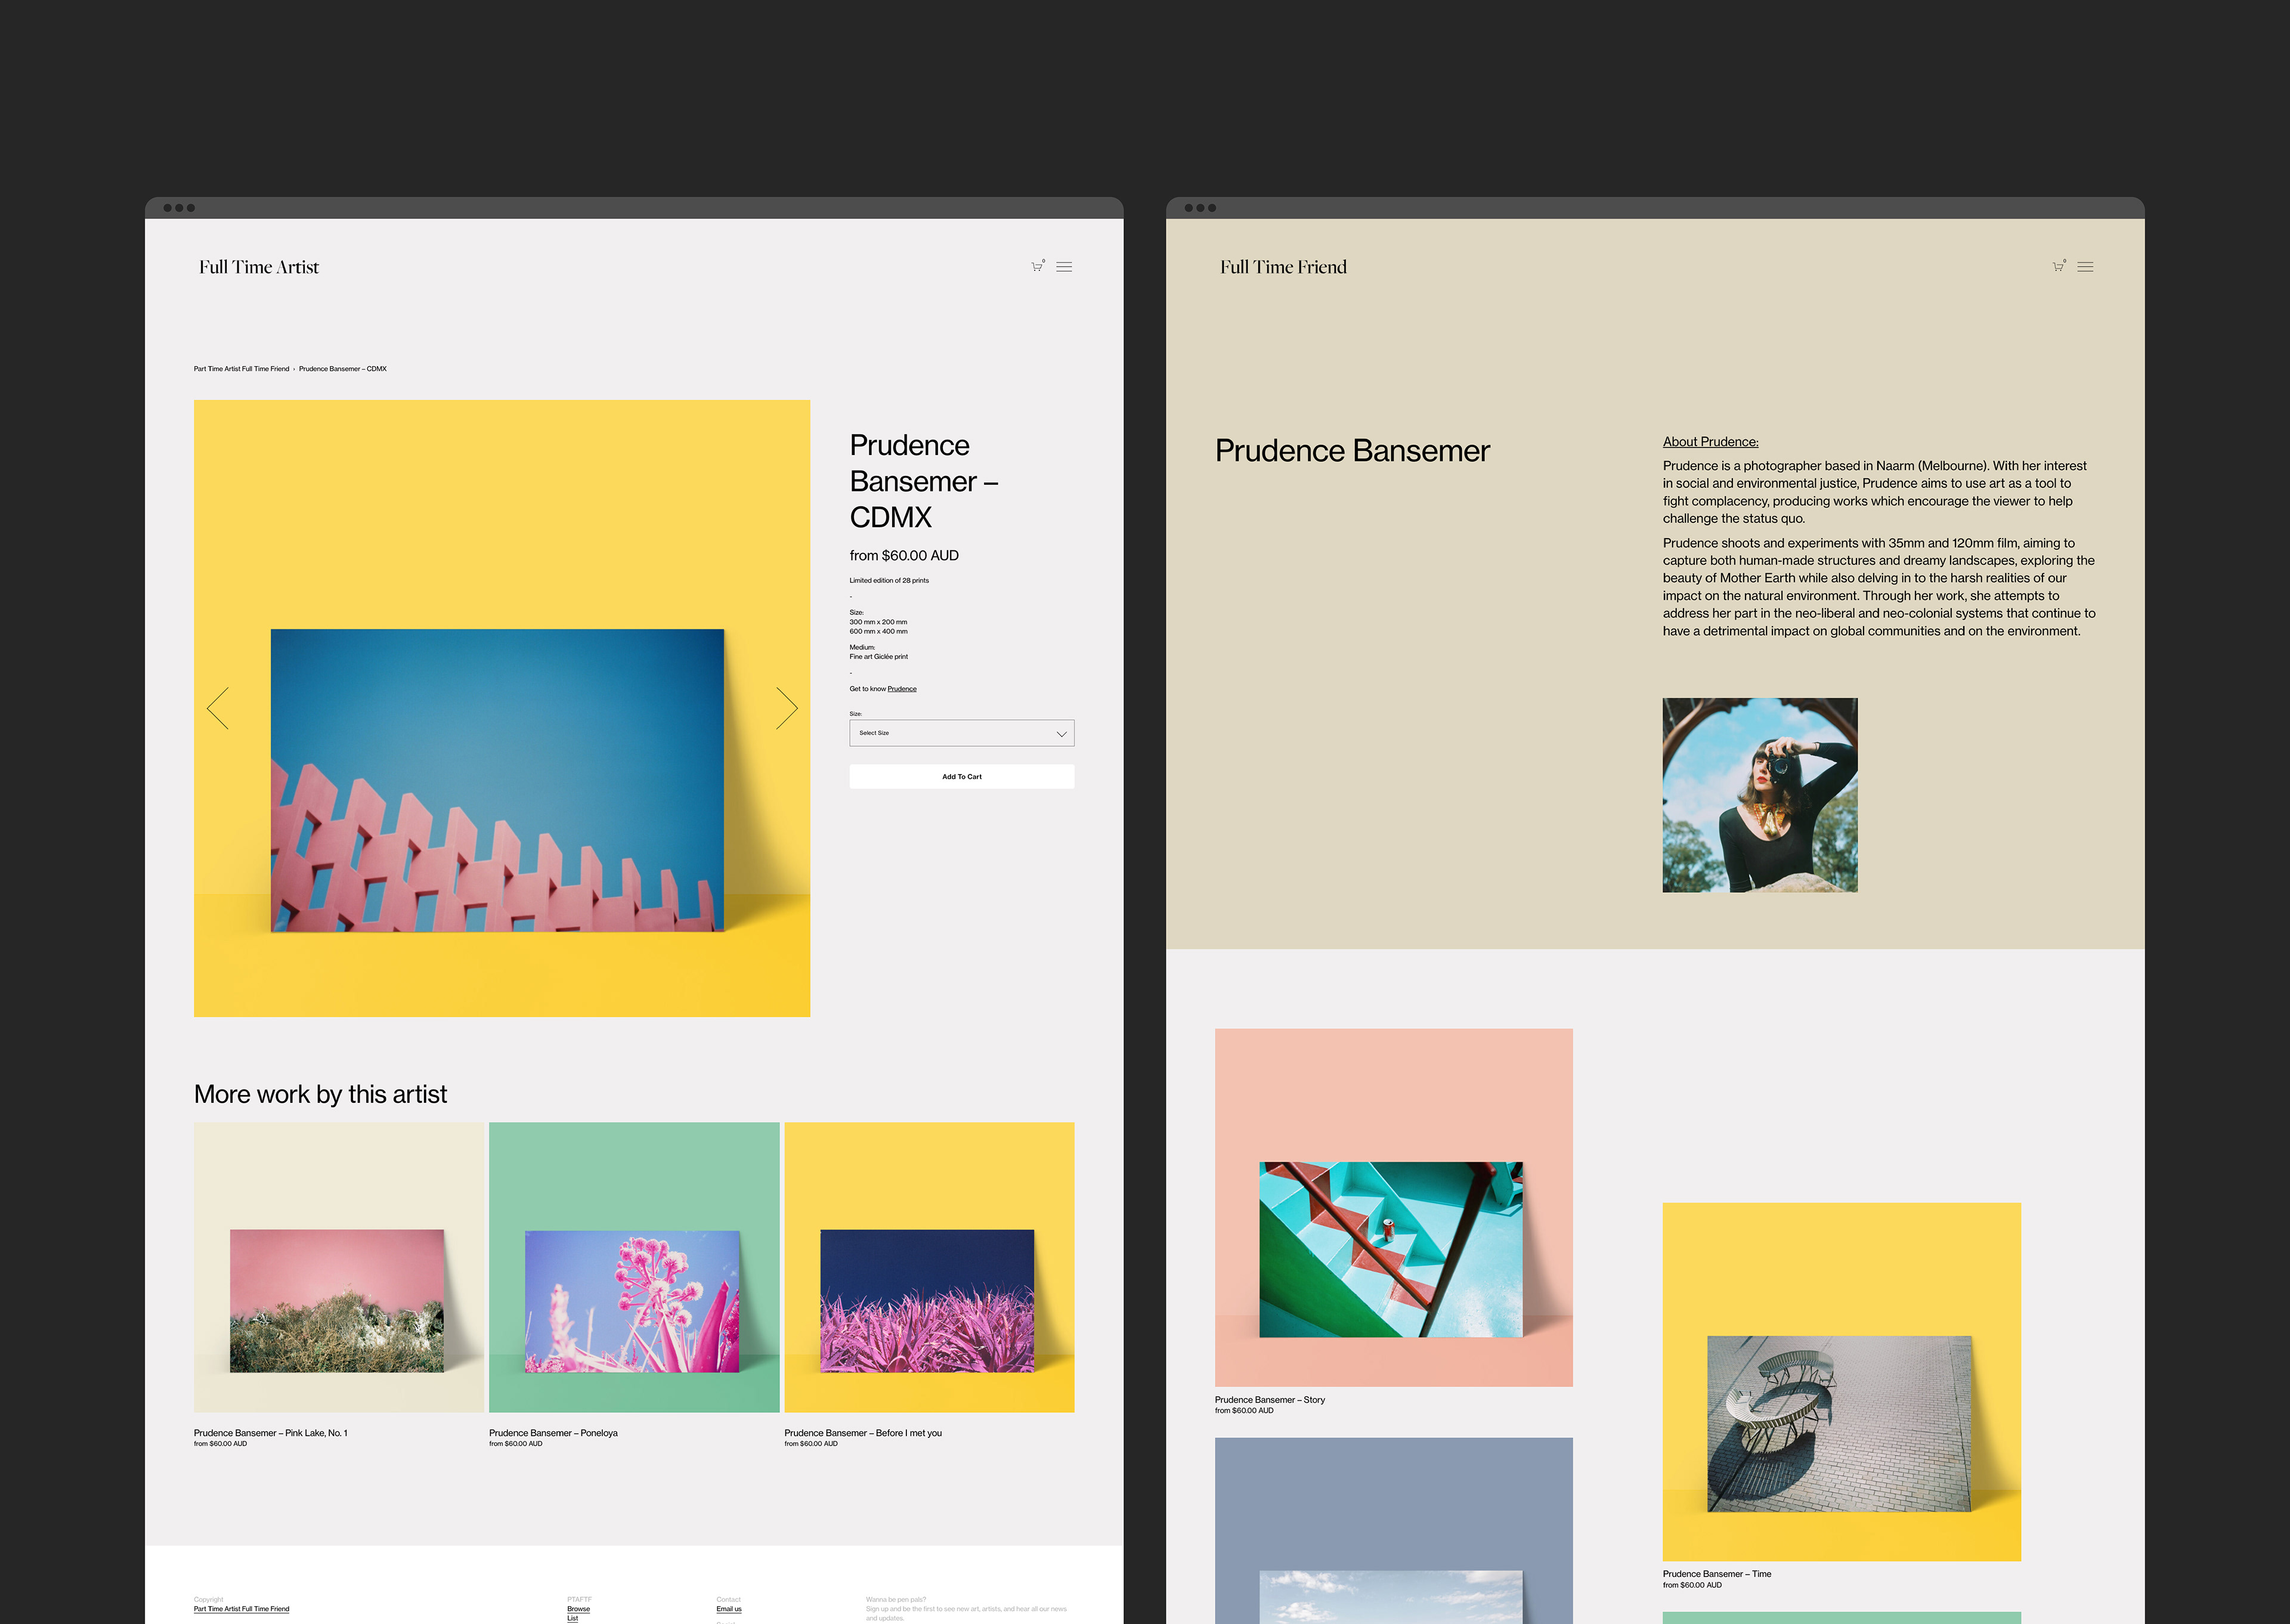Open the Story artwork thumbnail
This screenshot has width=2290, height=1624.
1394,1207
